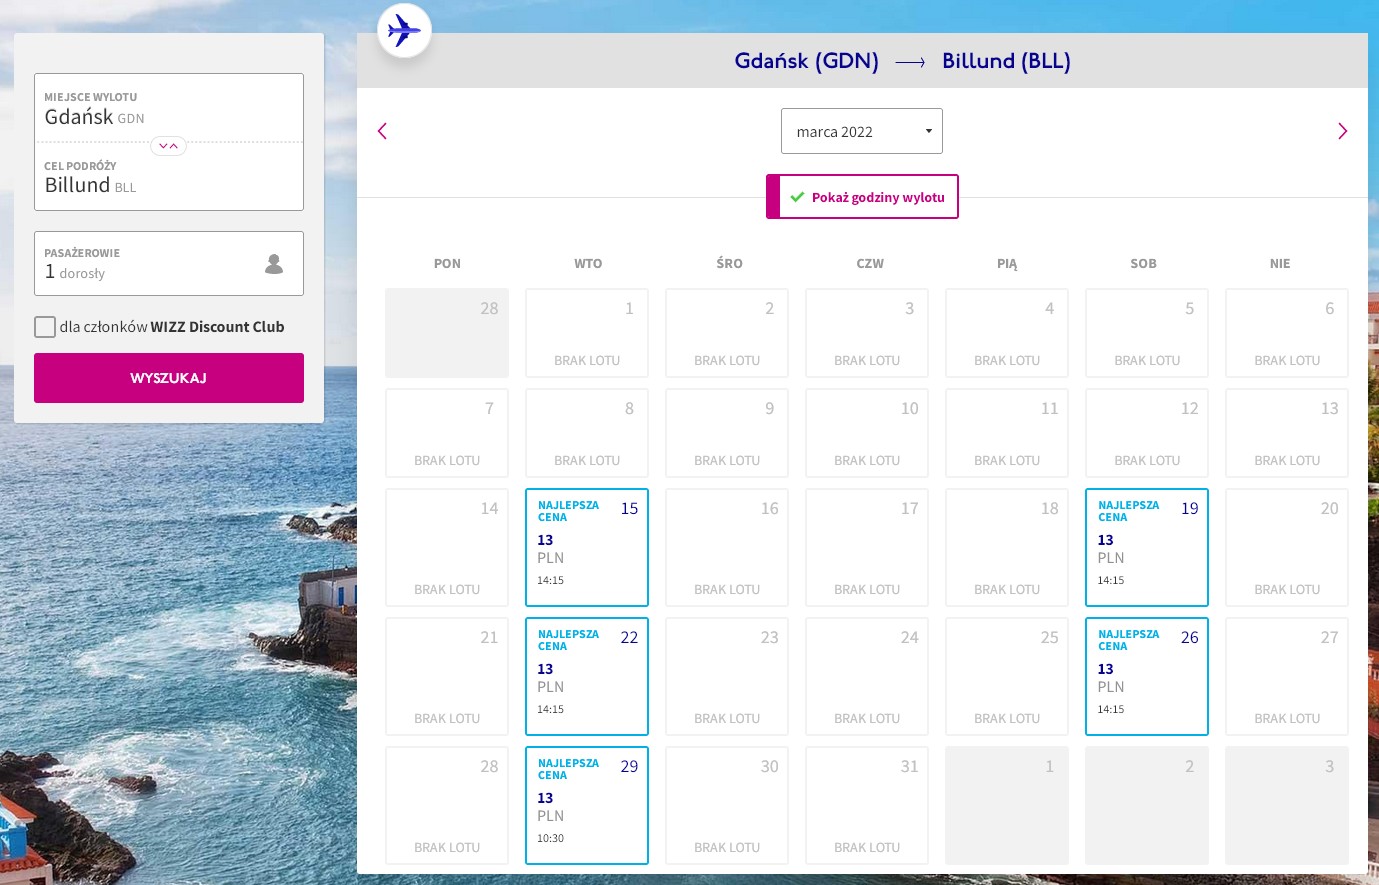Click March 10 cell with BRAK LOTU
The height and width of the screenshot is (885, 1379).
[x=867, y=433]
